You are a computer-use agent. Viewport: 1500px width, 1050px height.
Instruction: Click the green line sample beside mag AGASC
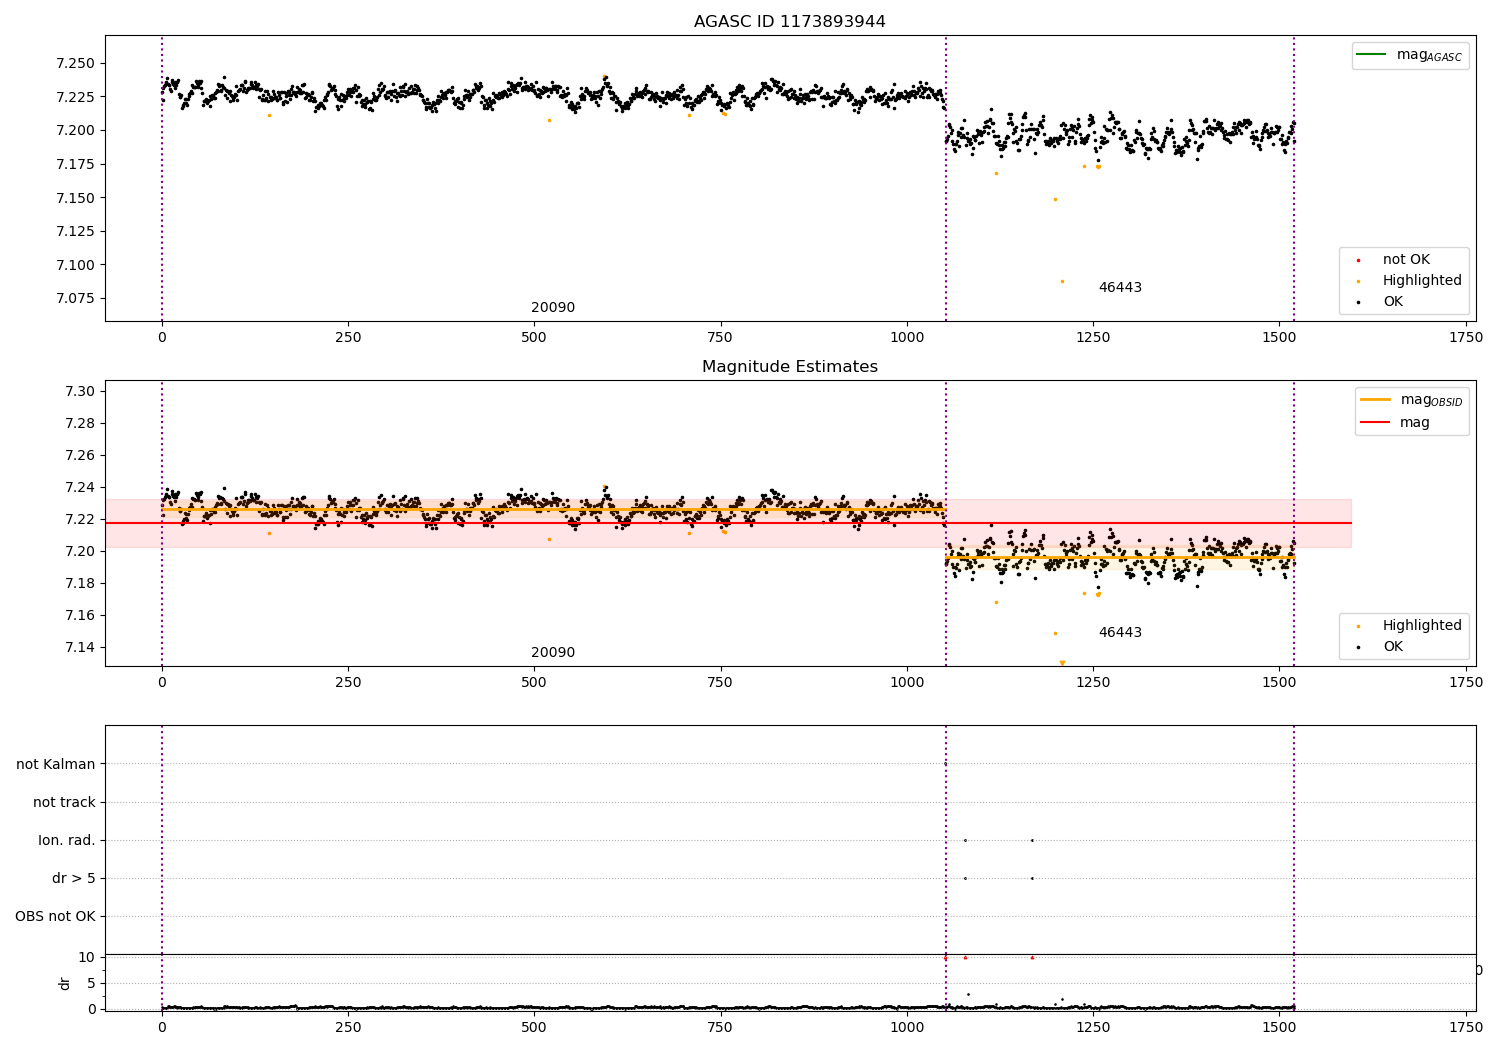point(1372,55)
